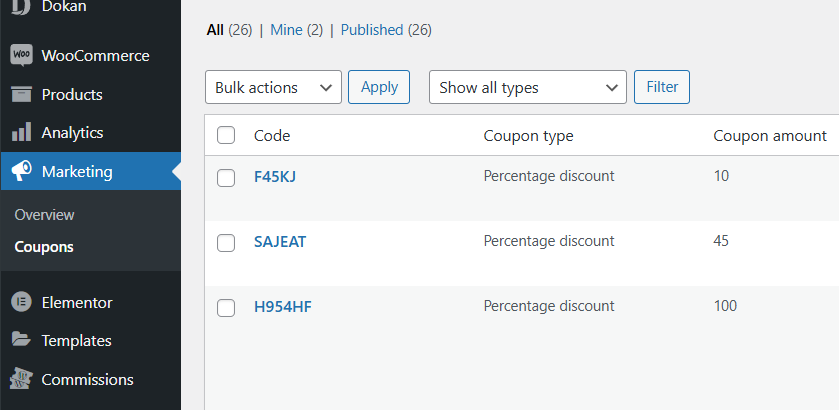Image resolution: width=839 pixels, height=410 pixels.
Task: Toggle the checkbox for coupon H954HF
Action: click(x=226, y=307)
